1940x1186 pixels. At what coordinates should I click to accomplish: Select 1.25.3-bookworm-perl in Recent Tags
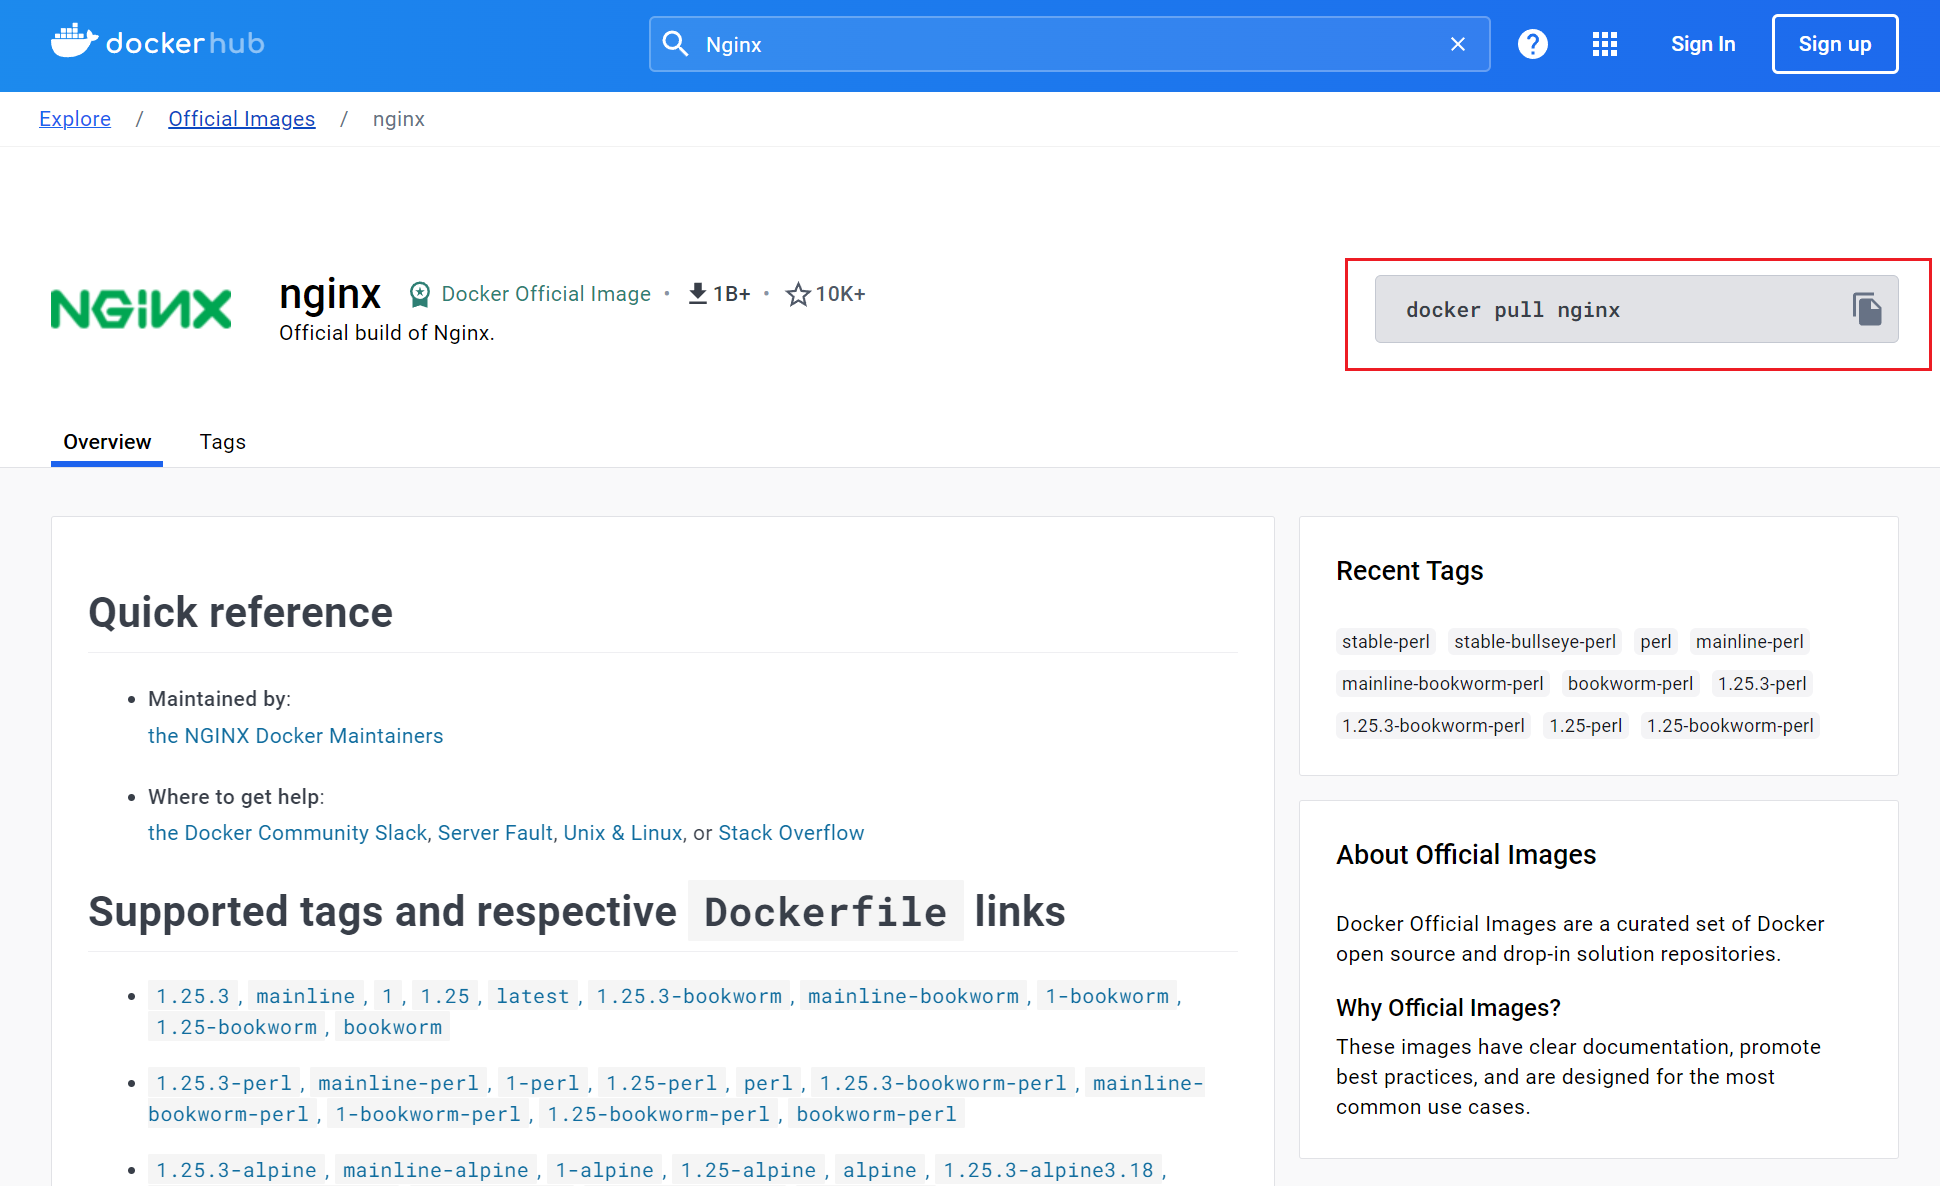click(1433, 726)
